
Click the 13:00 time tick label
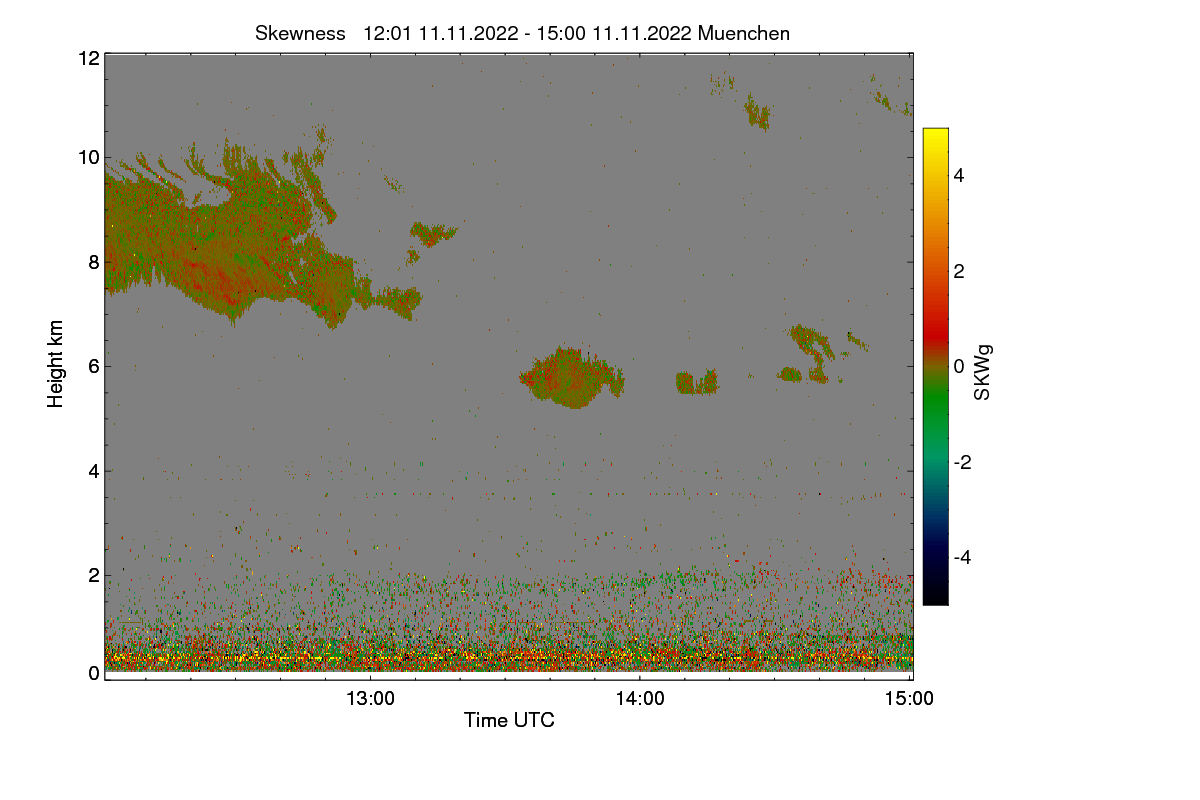[370, 699]
